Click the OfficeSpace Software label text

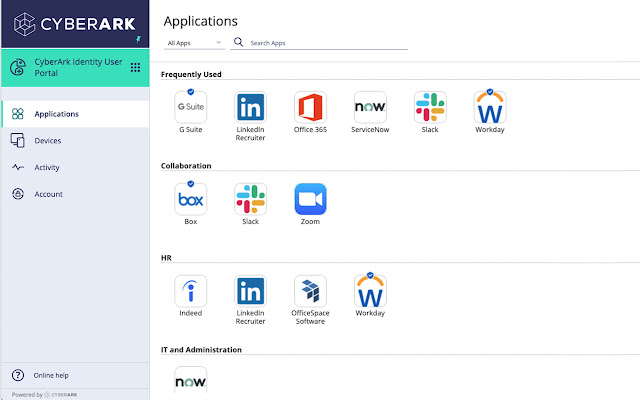coord(310,317)
